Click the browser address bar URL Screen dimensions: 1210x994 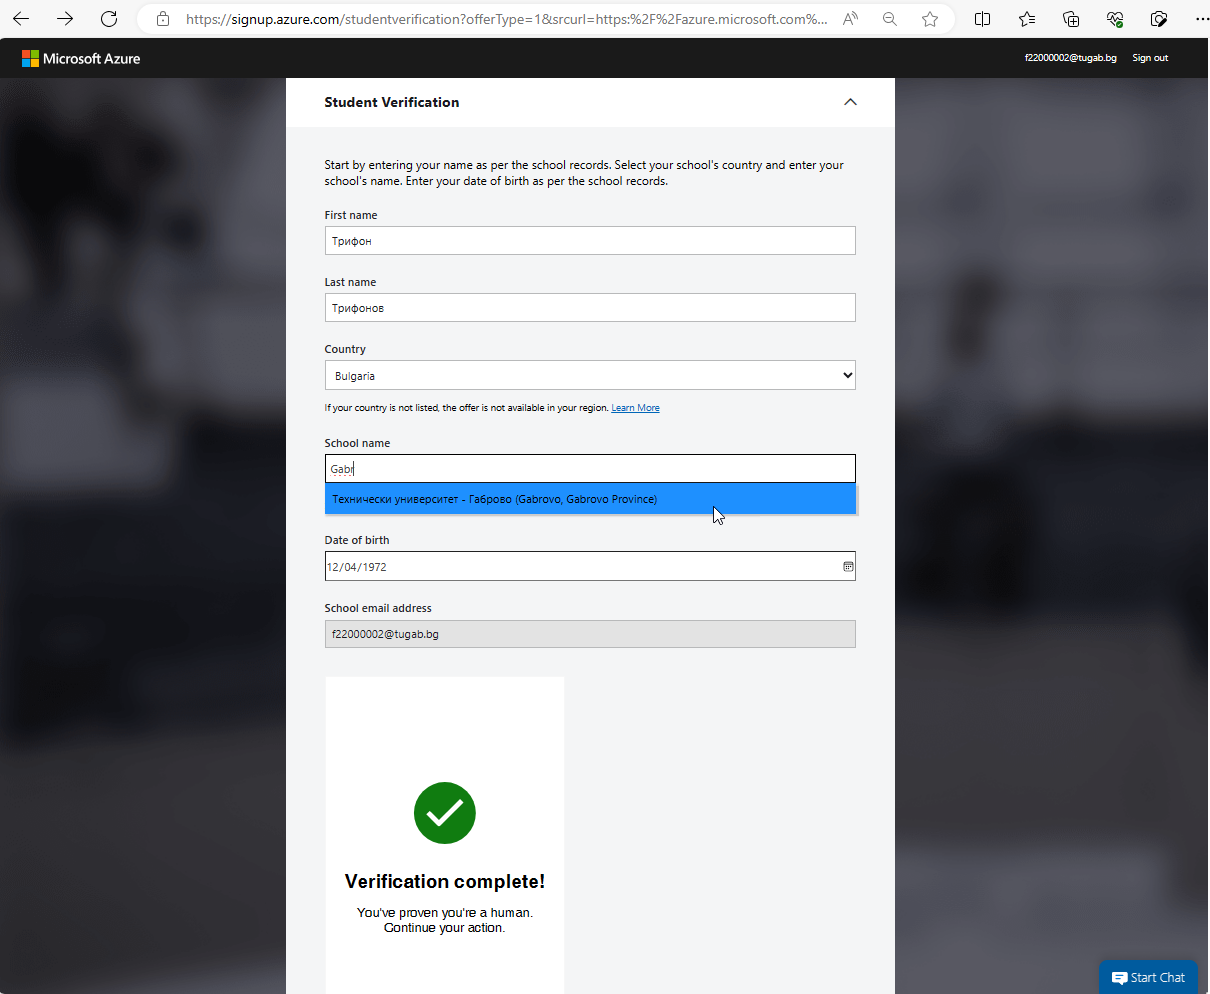(506, 19)
